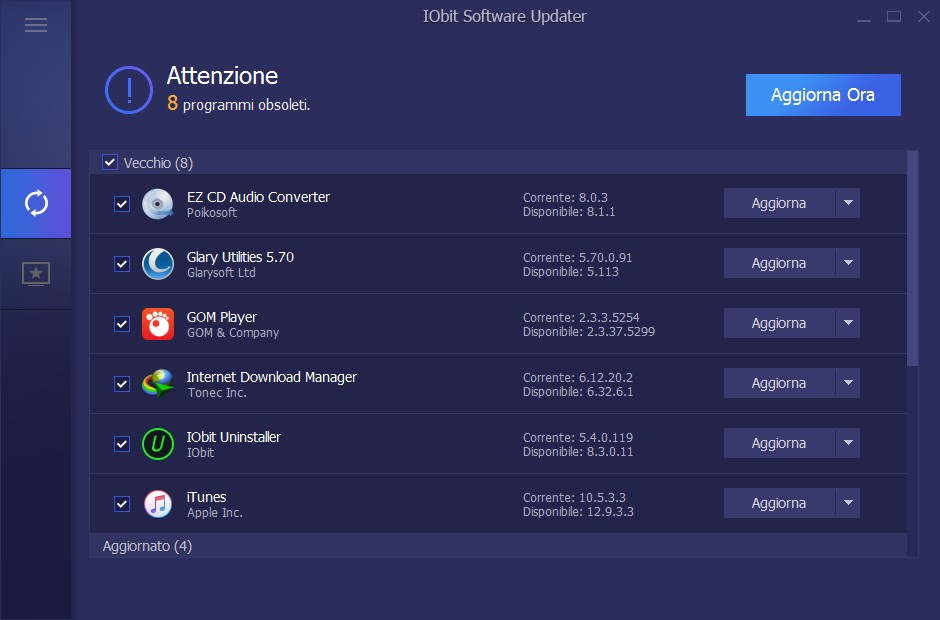This screenshot has width=940, height=620.
Task: Click the IObit Uninstaller green icon
Action: click(x=158, y=444)
